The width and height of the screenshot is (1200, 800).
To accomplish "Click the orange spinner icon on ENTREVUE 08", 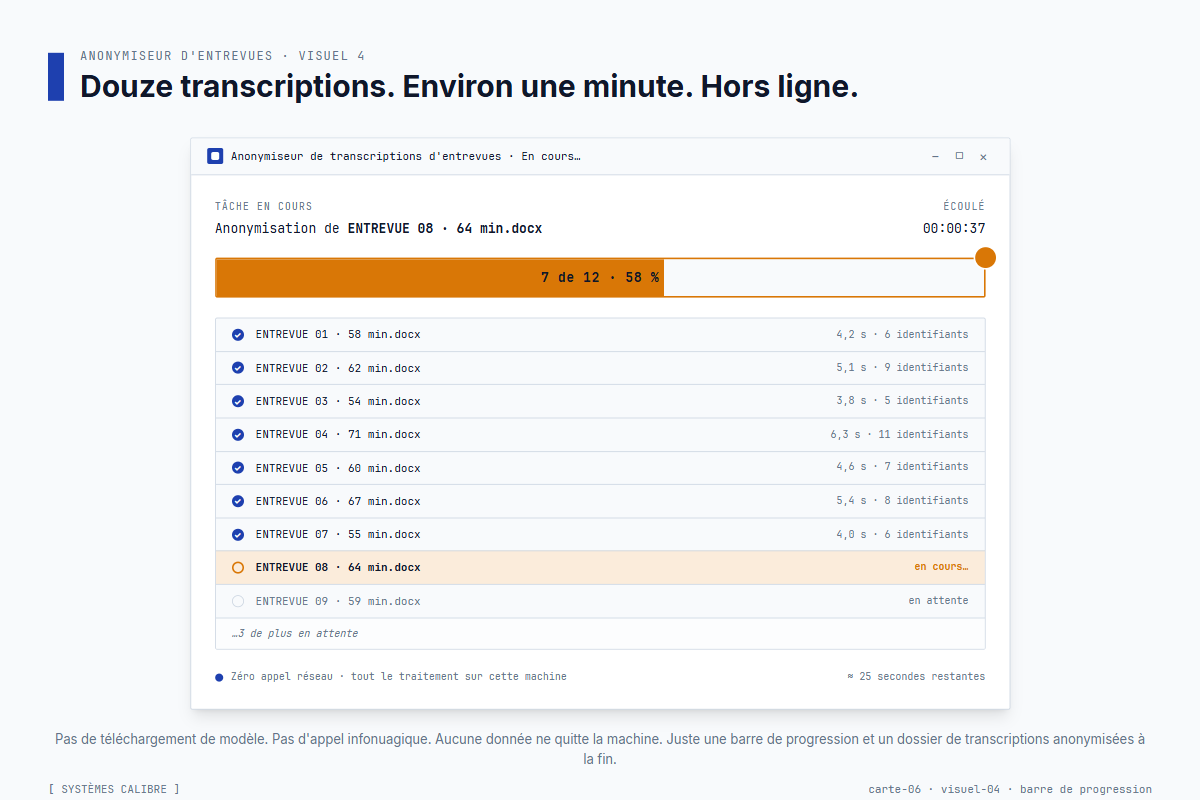I will coord(238,567).
